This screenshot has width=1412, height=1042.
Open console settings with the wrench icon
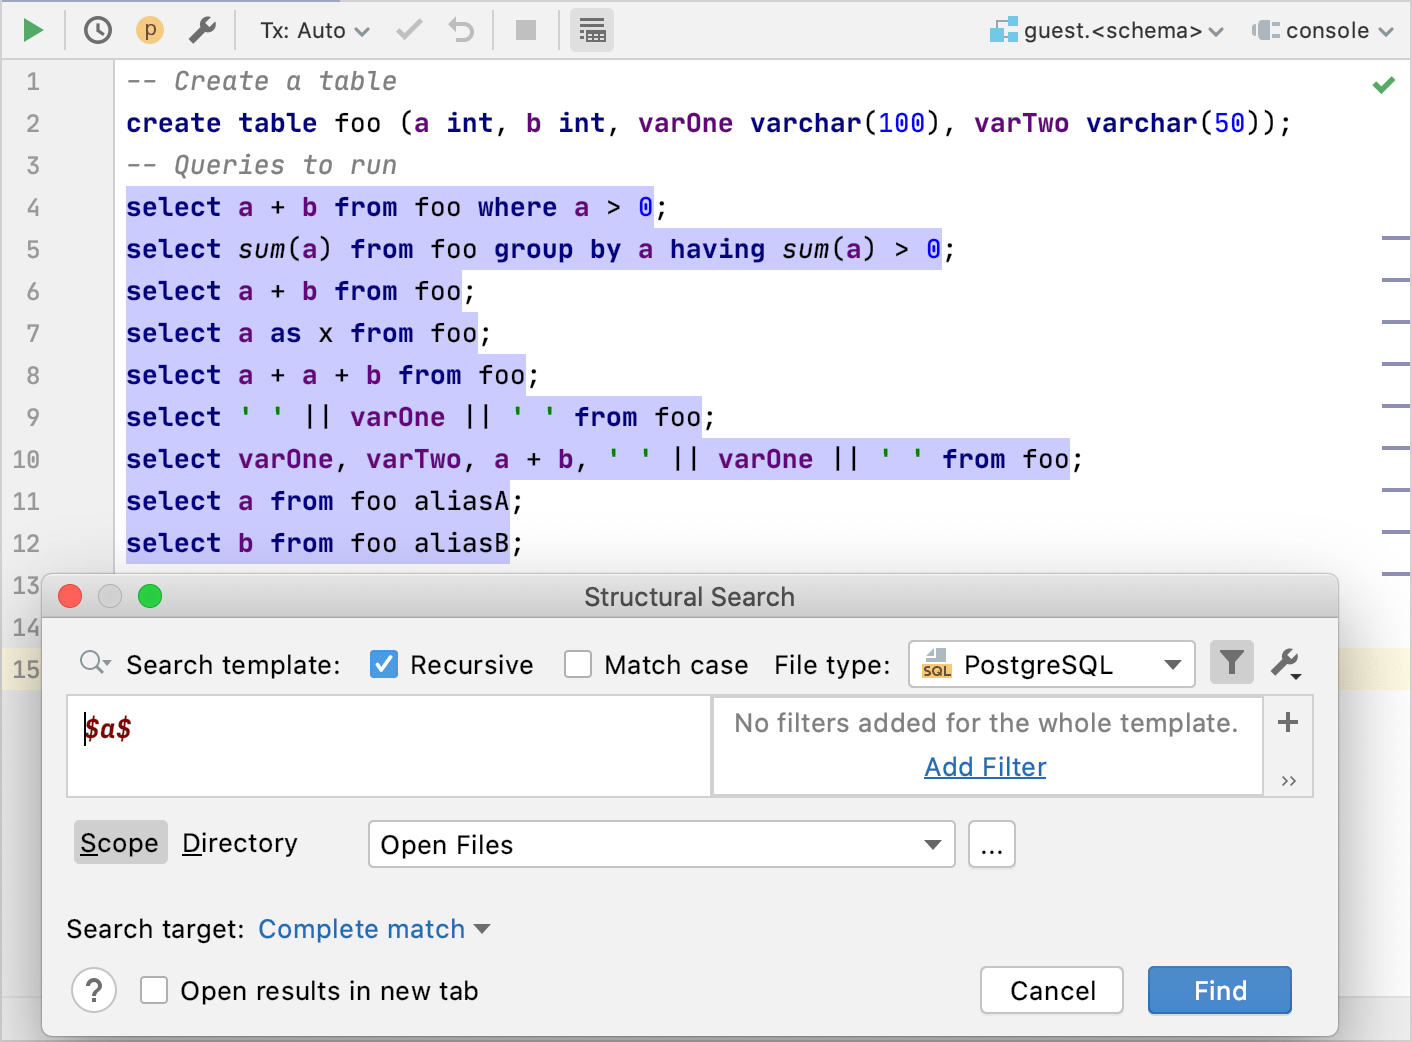(x=202, y=29)
